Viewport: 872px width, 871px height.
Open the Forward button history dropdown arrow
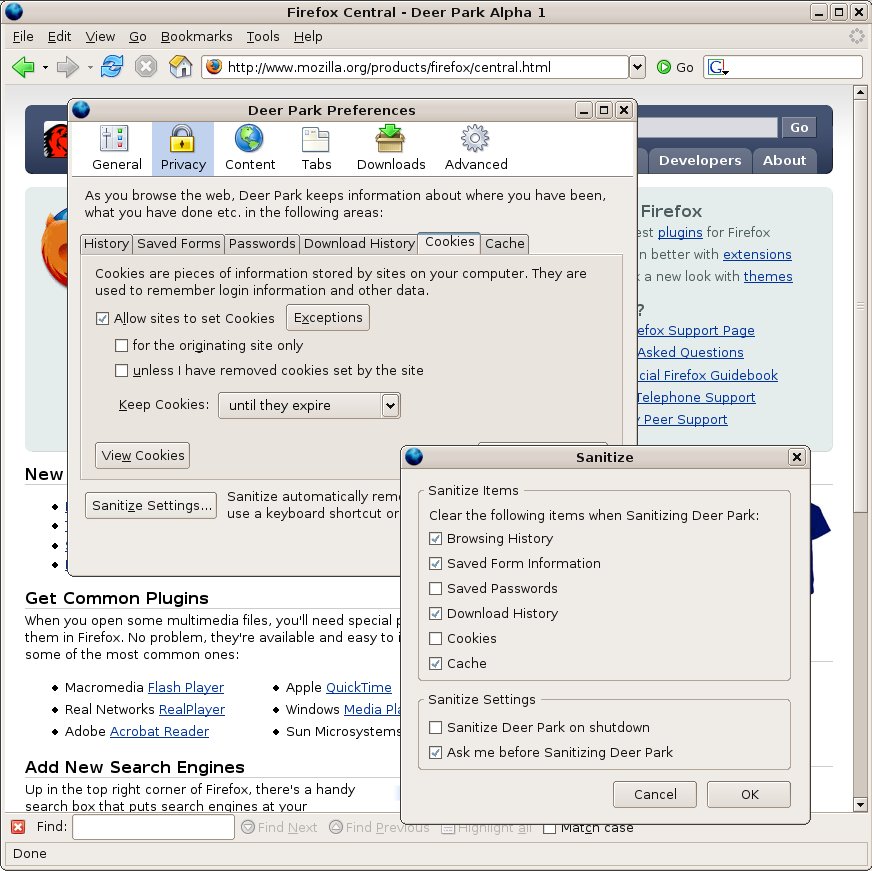(90, 68)
